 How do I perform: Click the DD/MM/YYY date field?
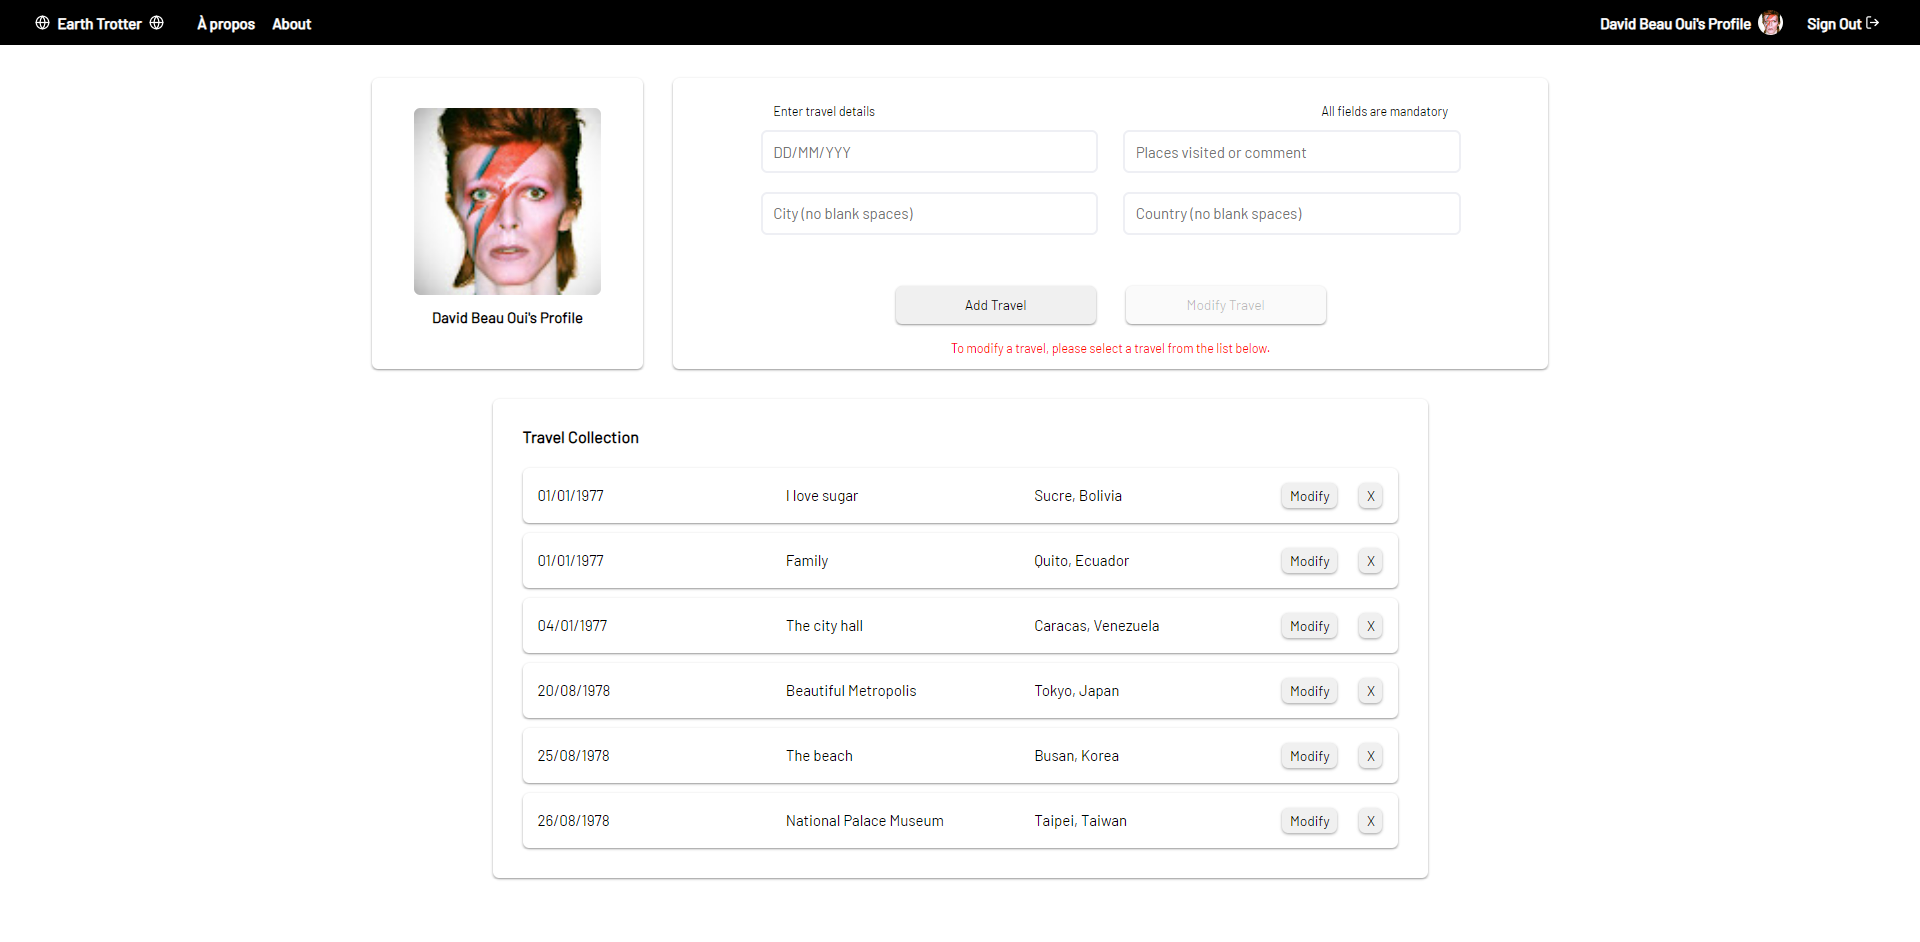pos(929,151)
